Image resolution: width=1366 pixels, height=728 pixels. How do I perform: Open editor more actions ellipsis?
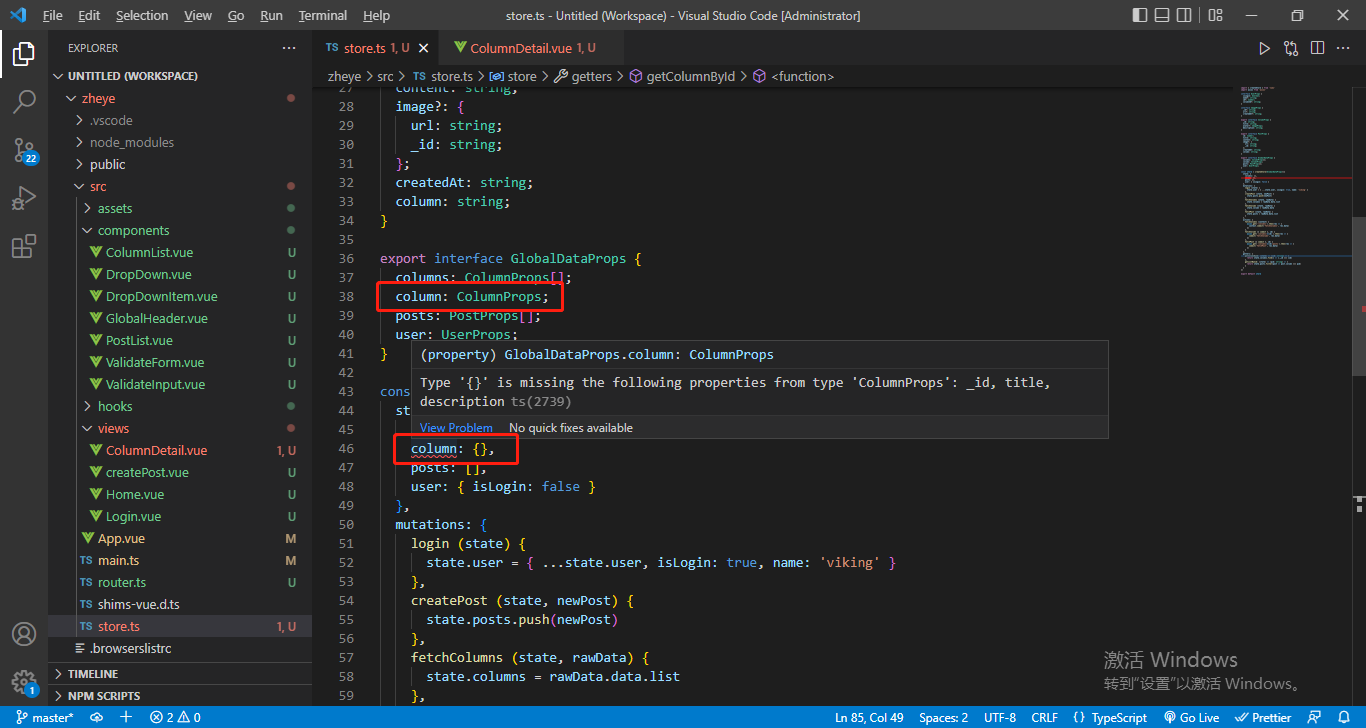(x=1345, y=48)
